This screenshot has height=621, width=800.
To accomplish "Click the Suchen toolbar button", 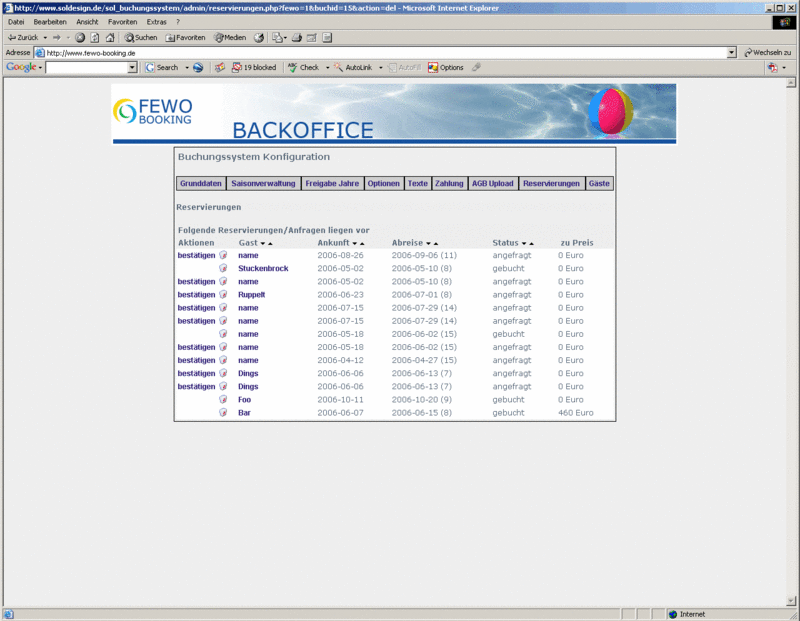I will (x=141, y=37).
